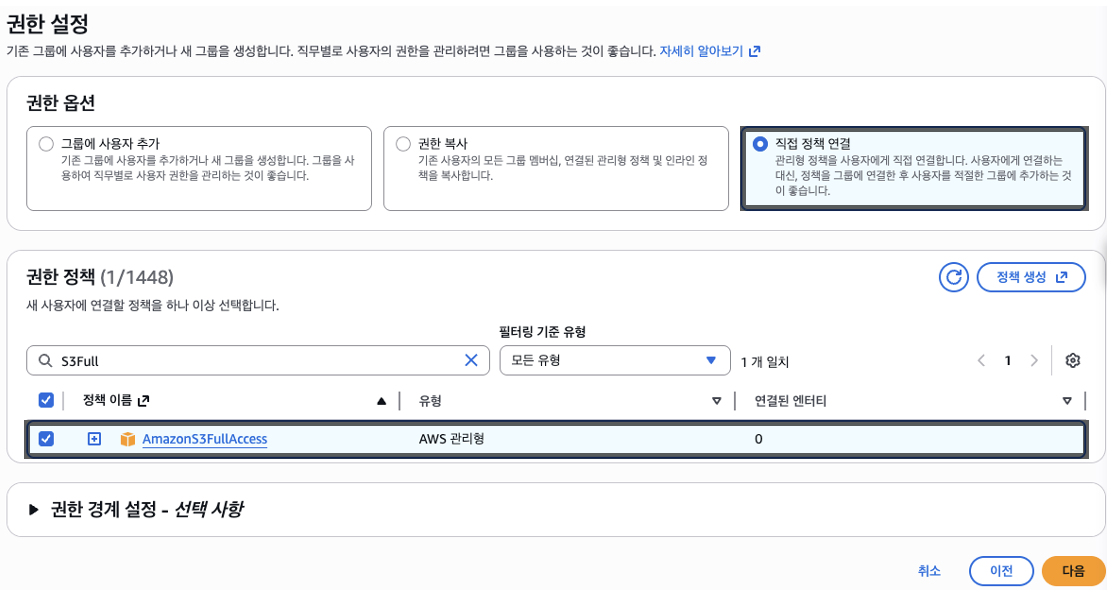Open the 연결된 엔터티 column sort arrow
Image resolution: width=1118 pixels, height=616 pixels.
pyautogui.click(x=1067, y=401)
